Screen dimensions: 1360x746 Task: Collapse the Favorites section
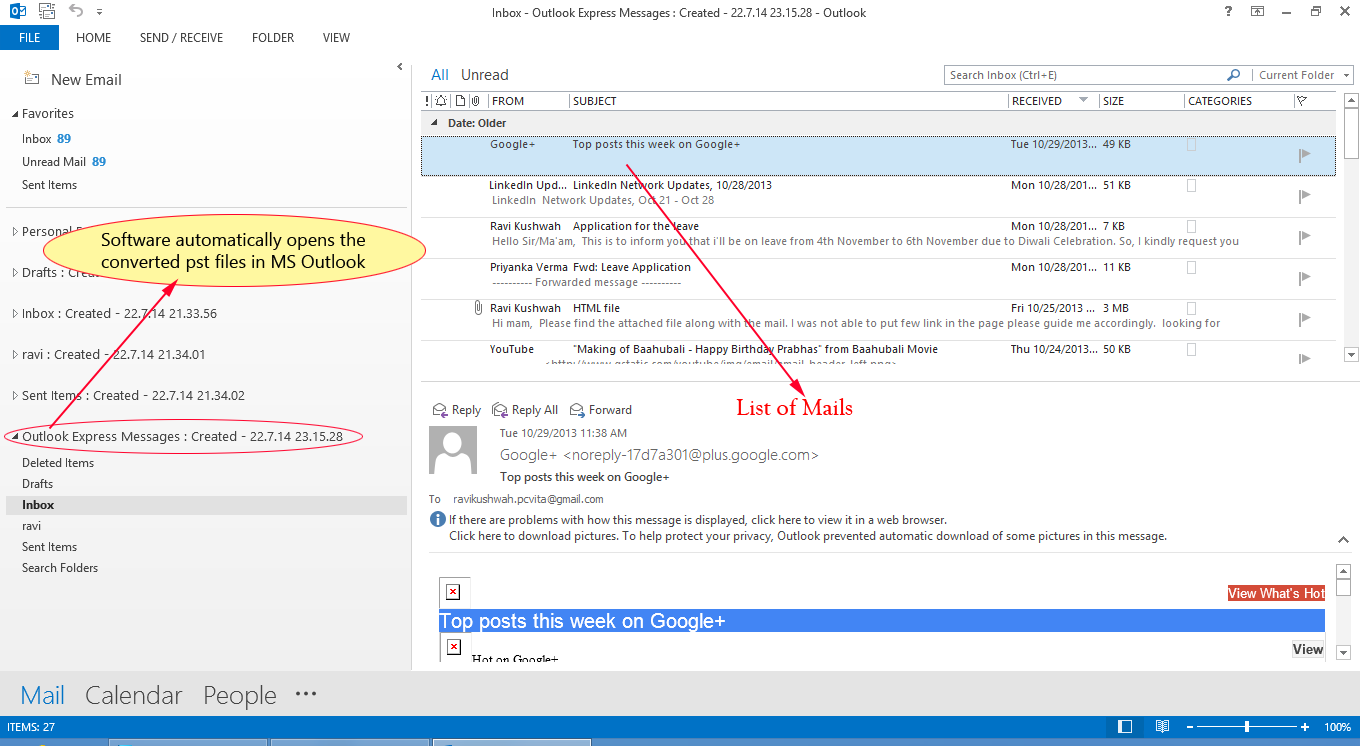15,114
